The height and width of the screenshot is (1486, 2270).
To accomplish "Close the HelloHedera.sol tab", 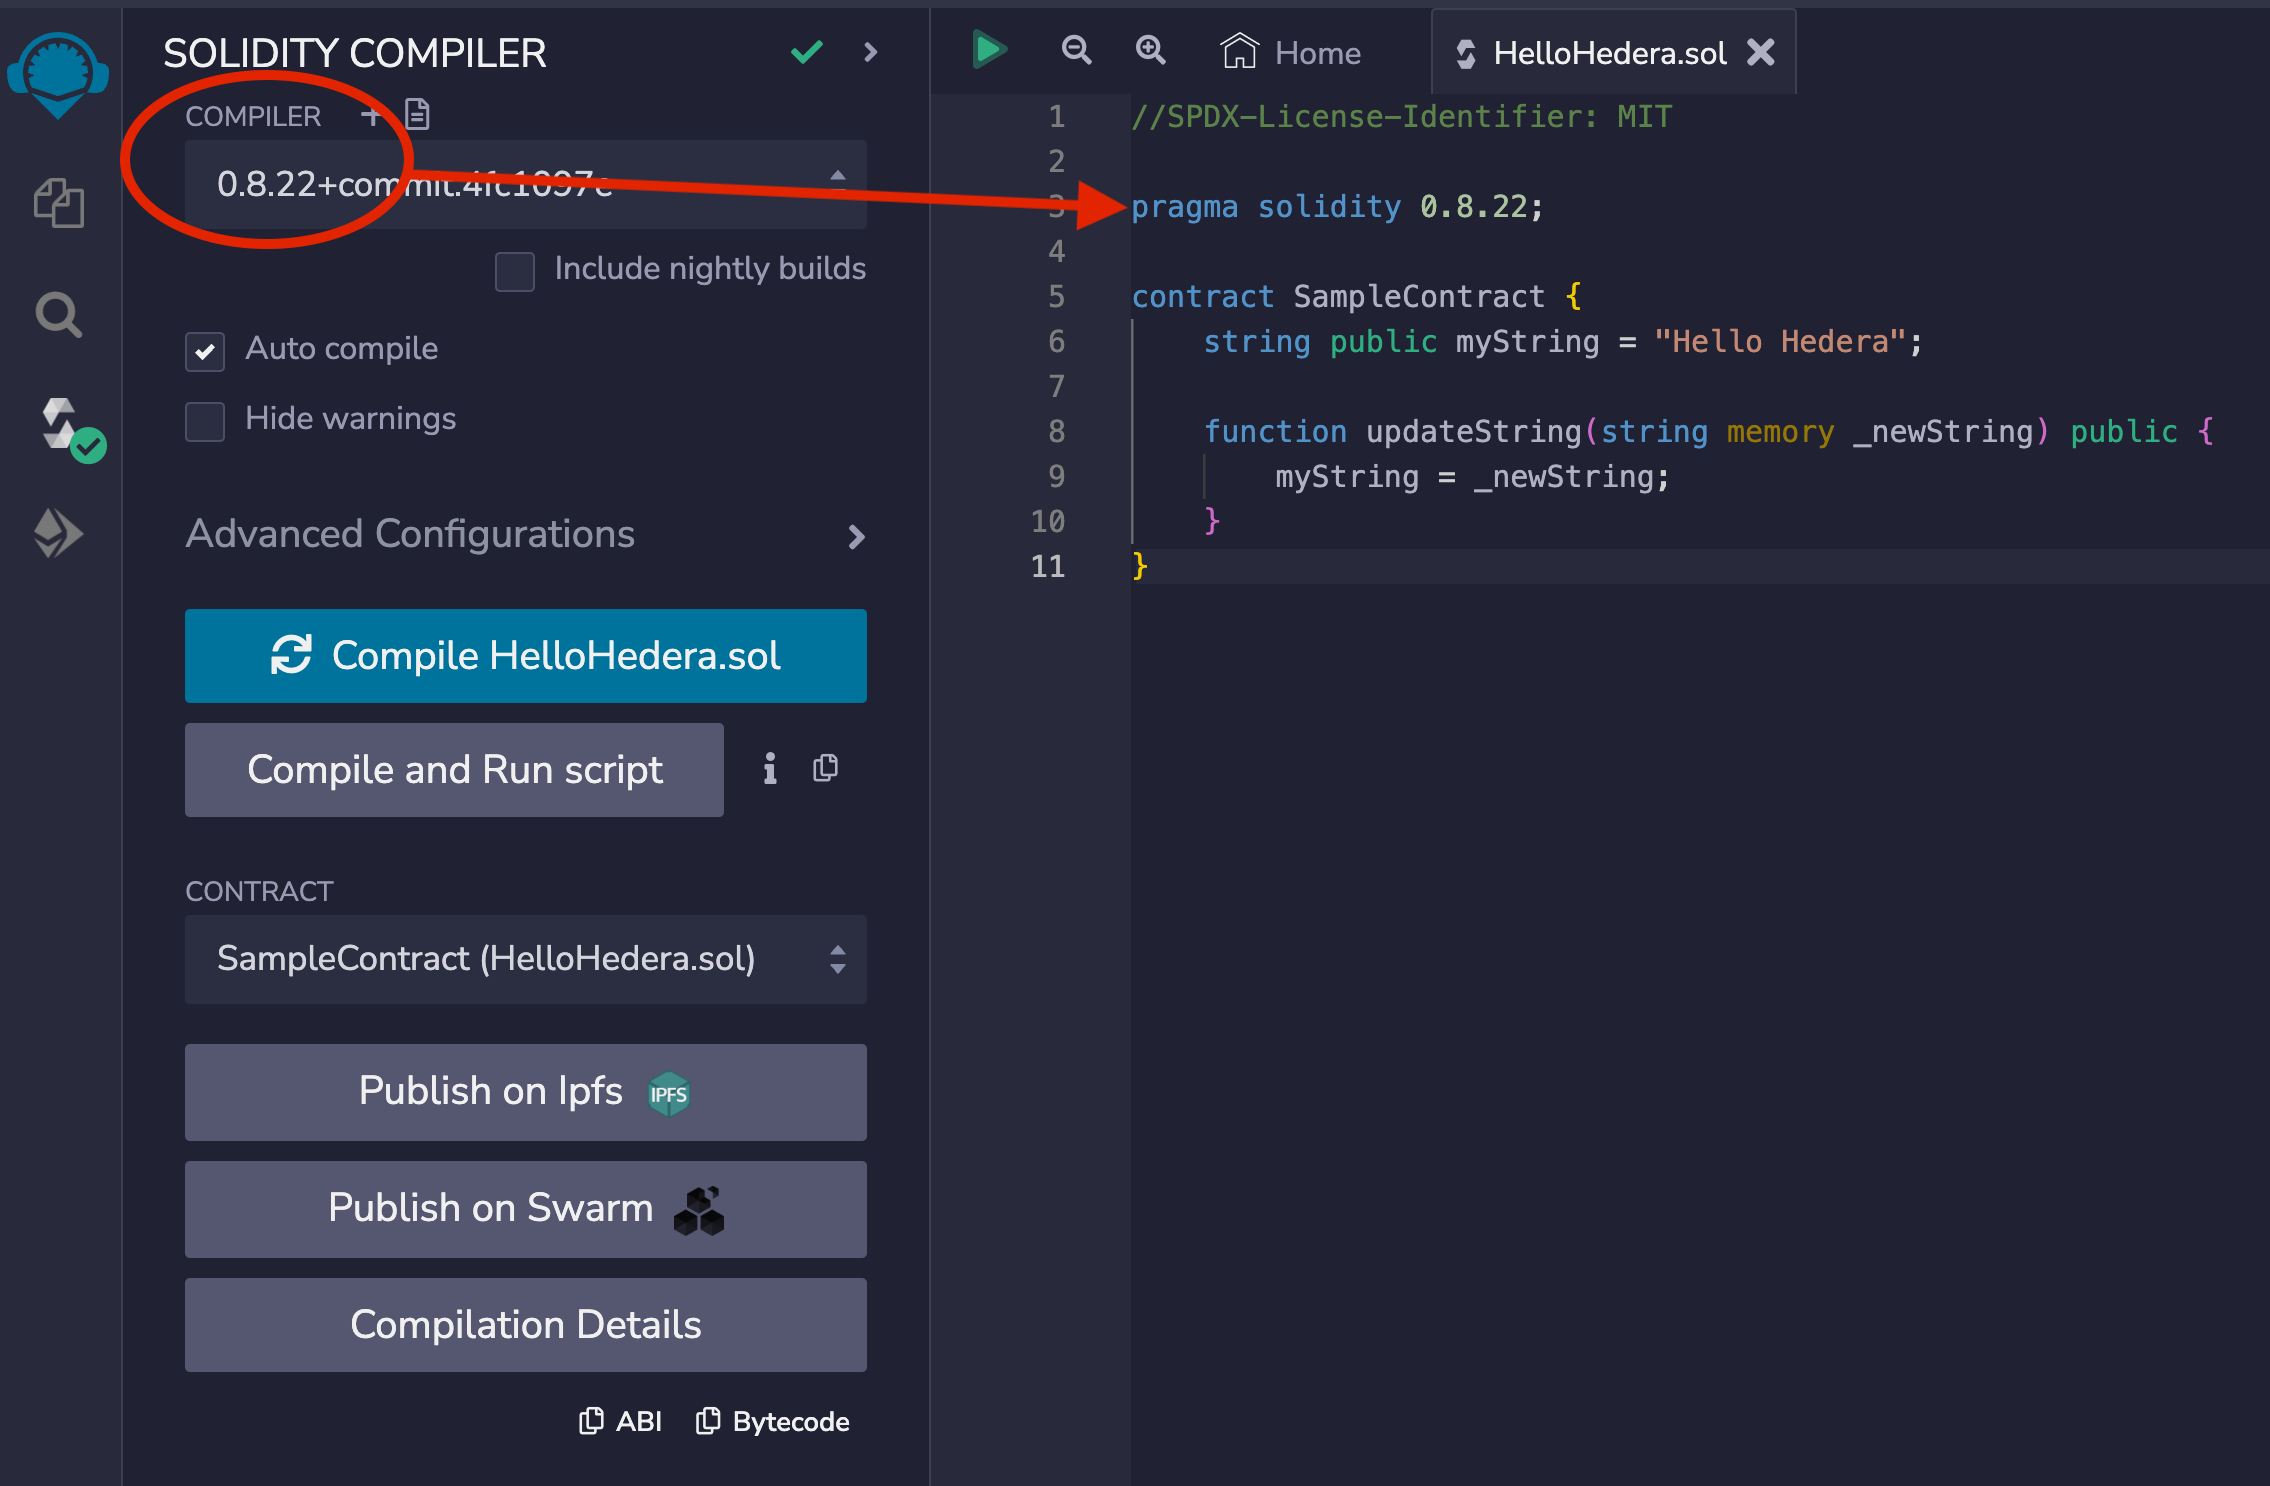I will tap(1761, 52).
